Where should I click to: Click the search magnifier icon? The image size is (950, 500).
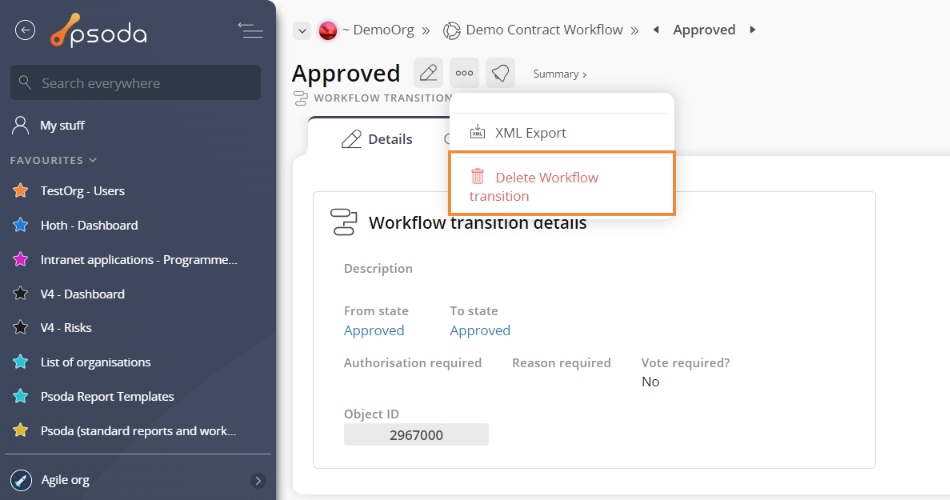(x=25, y=82)
